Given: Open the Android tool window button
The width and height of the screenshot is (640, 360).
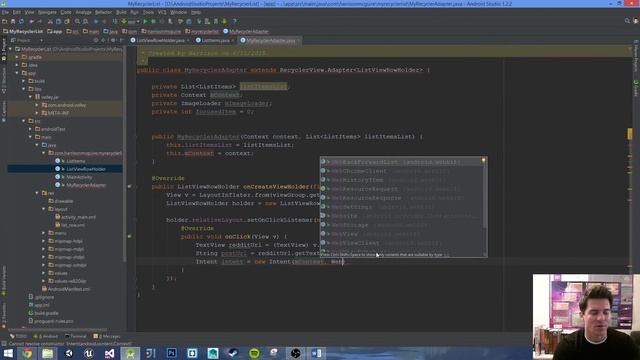Looking at the screenshot, I should (x=47, y=336).
